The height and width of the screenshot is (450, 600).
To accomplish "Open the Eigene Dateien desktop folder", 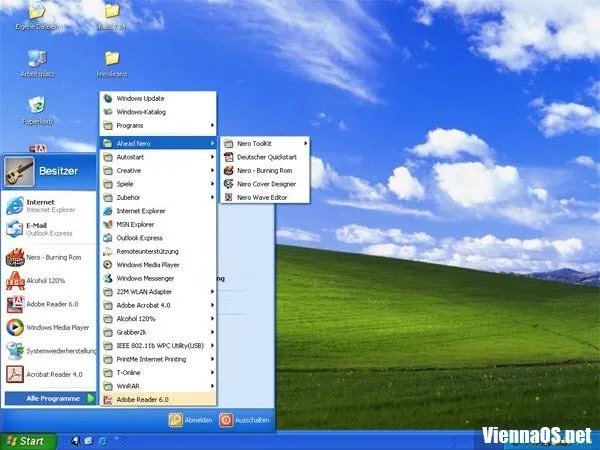I will [x=38, y=12].
